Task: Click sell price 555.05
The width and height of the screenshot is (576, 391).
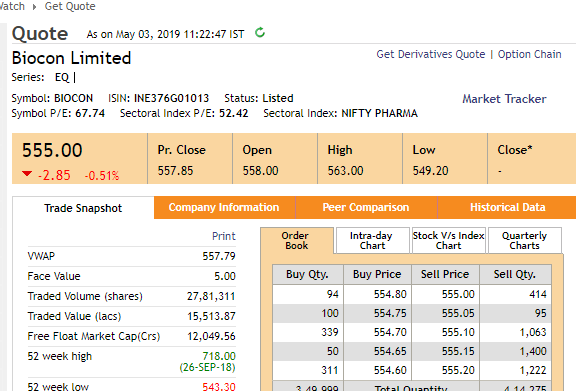Action: click(x=458, y=313)
